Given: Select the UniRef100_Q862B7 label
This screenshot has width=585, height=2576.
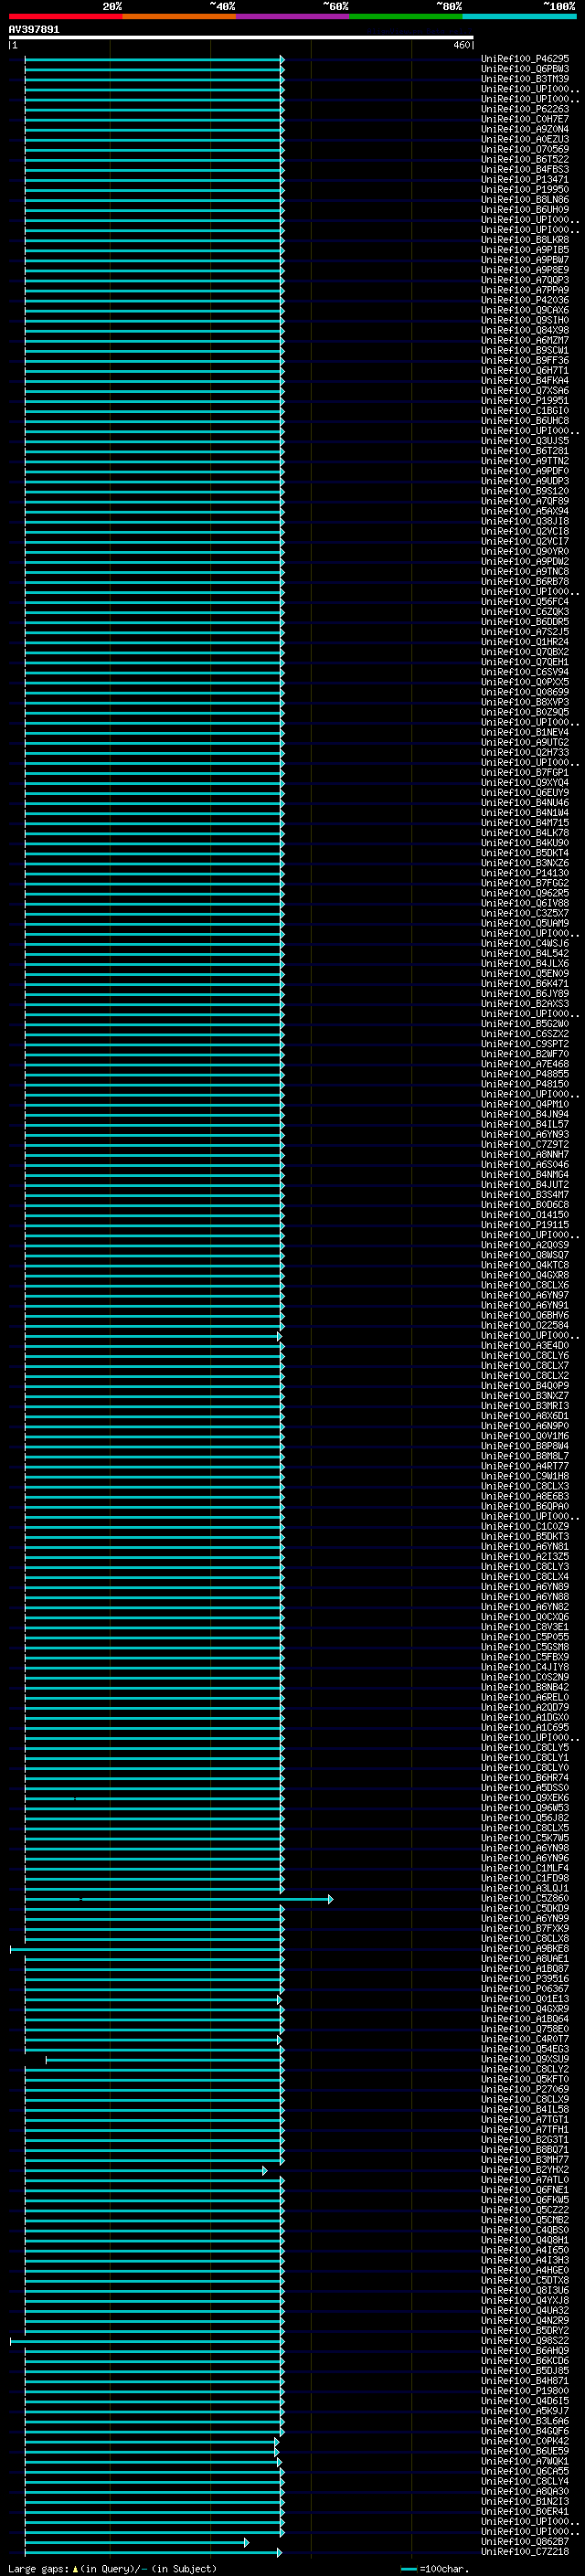Looking at the screenshot, I should click(x=524, y=2541).
